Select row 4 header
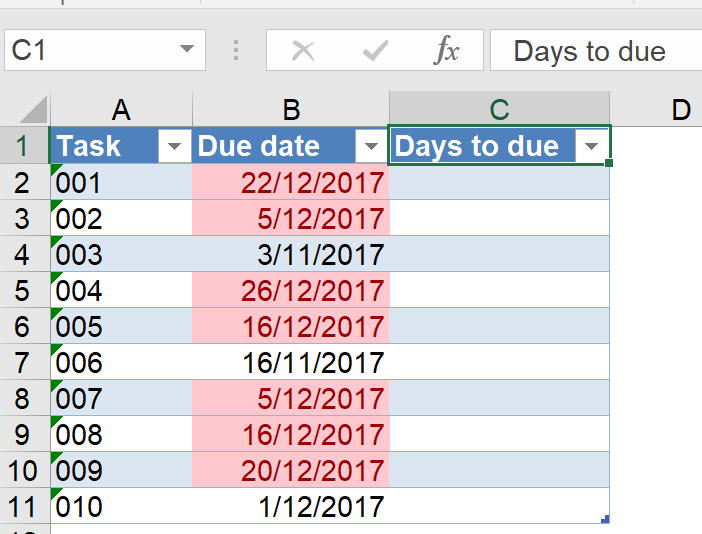The width and height of the screenshot is (702, 534). point(24,254)
